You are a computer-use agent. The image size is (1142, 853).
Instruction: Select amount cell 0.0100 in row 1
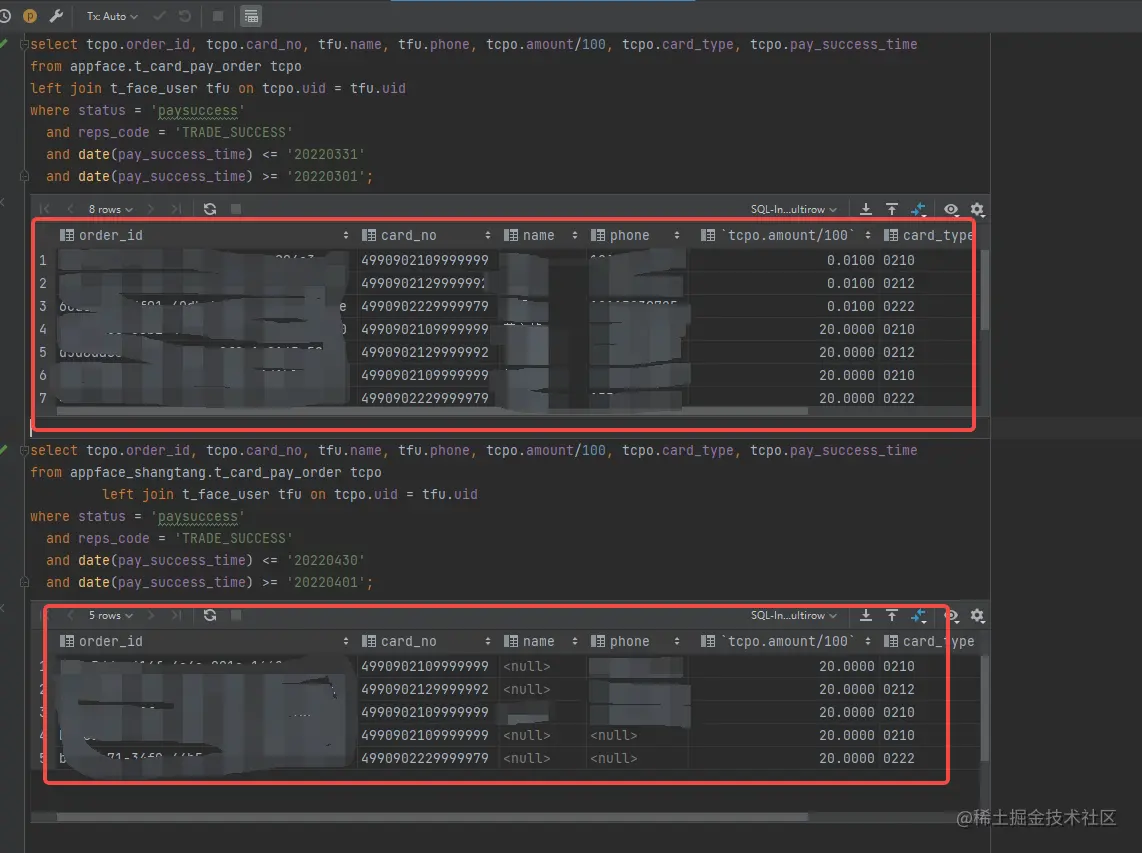coord(850,261)
